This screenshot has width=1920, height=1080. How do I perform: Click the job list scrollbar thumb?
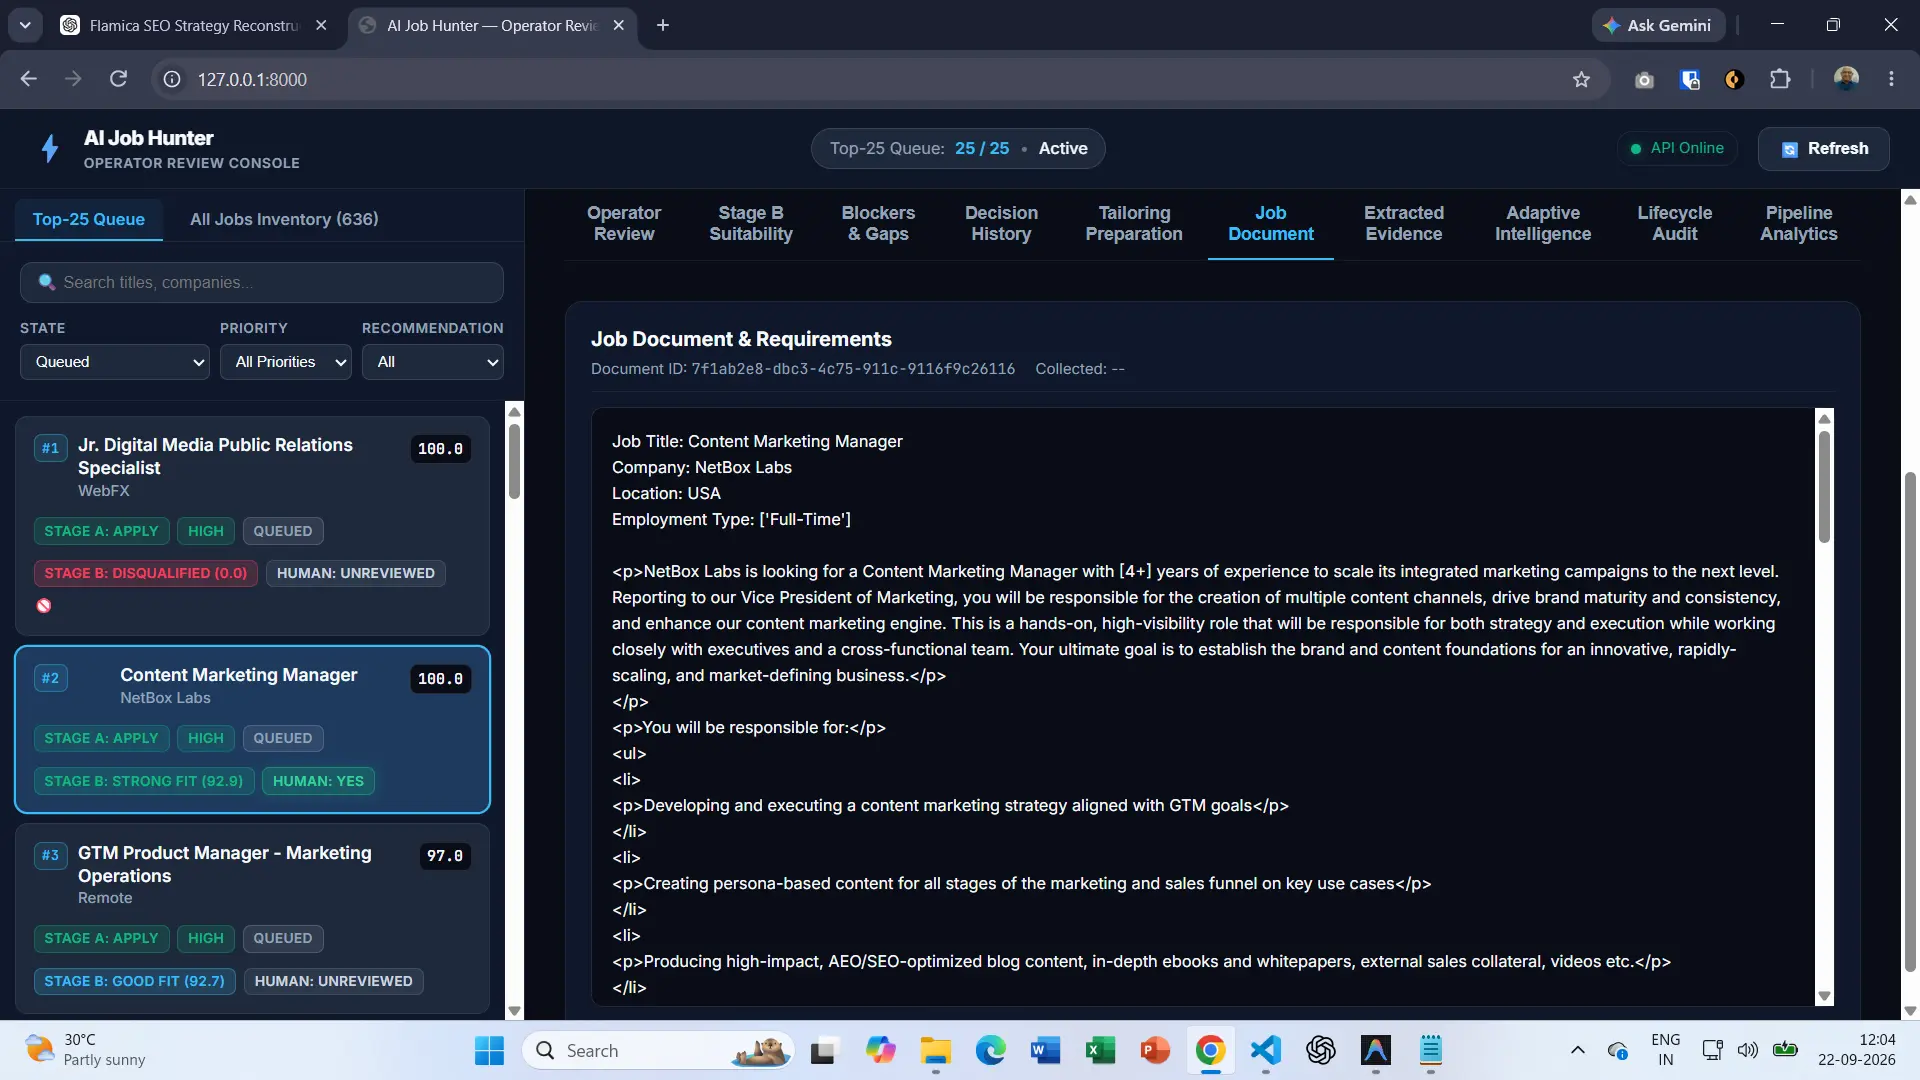[x=514, y=461]
